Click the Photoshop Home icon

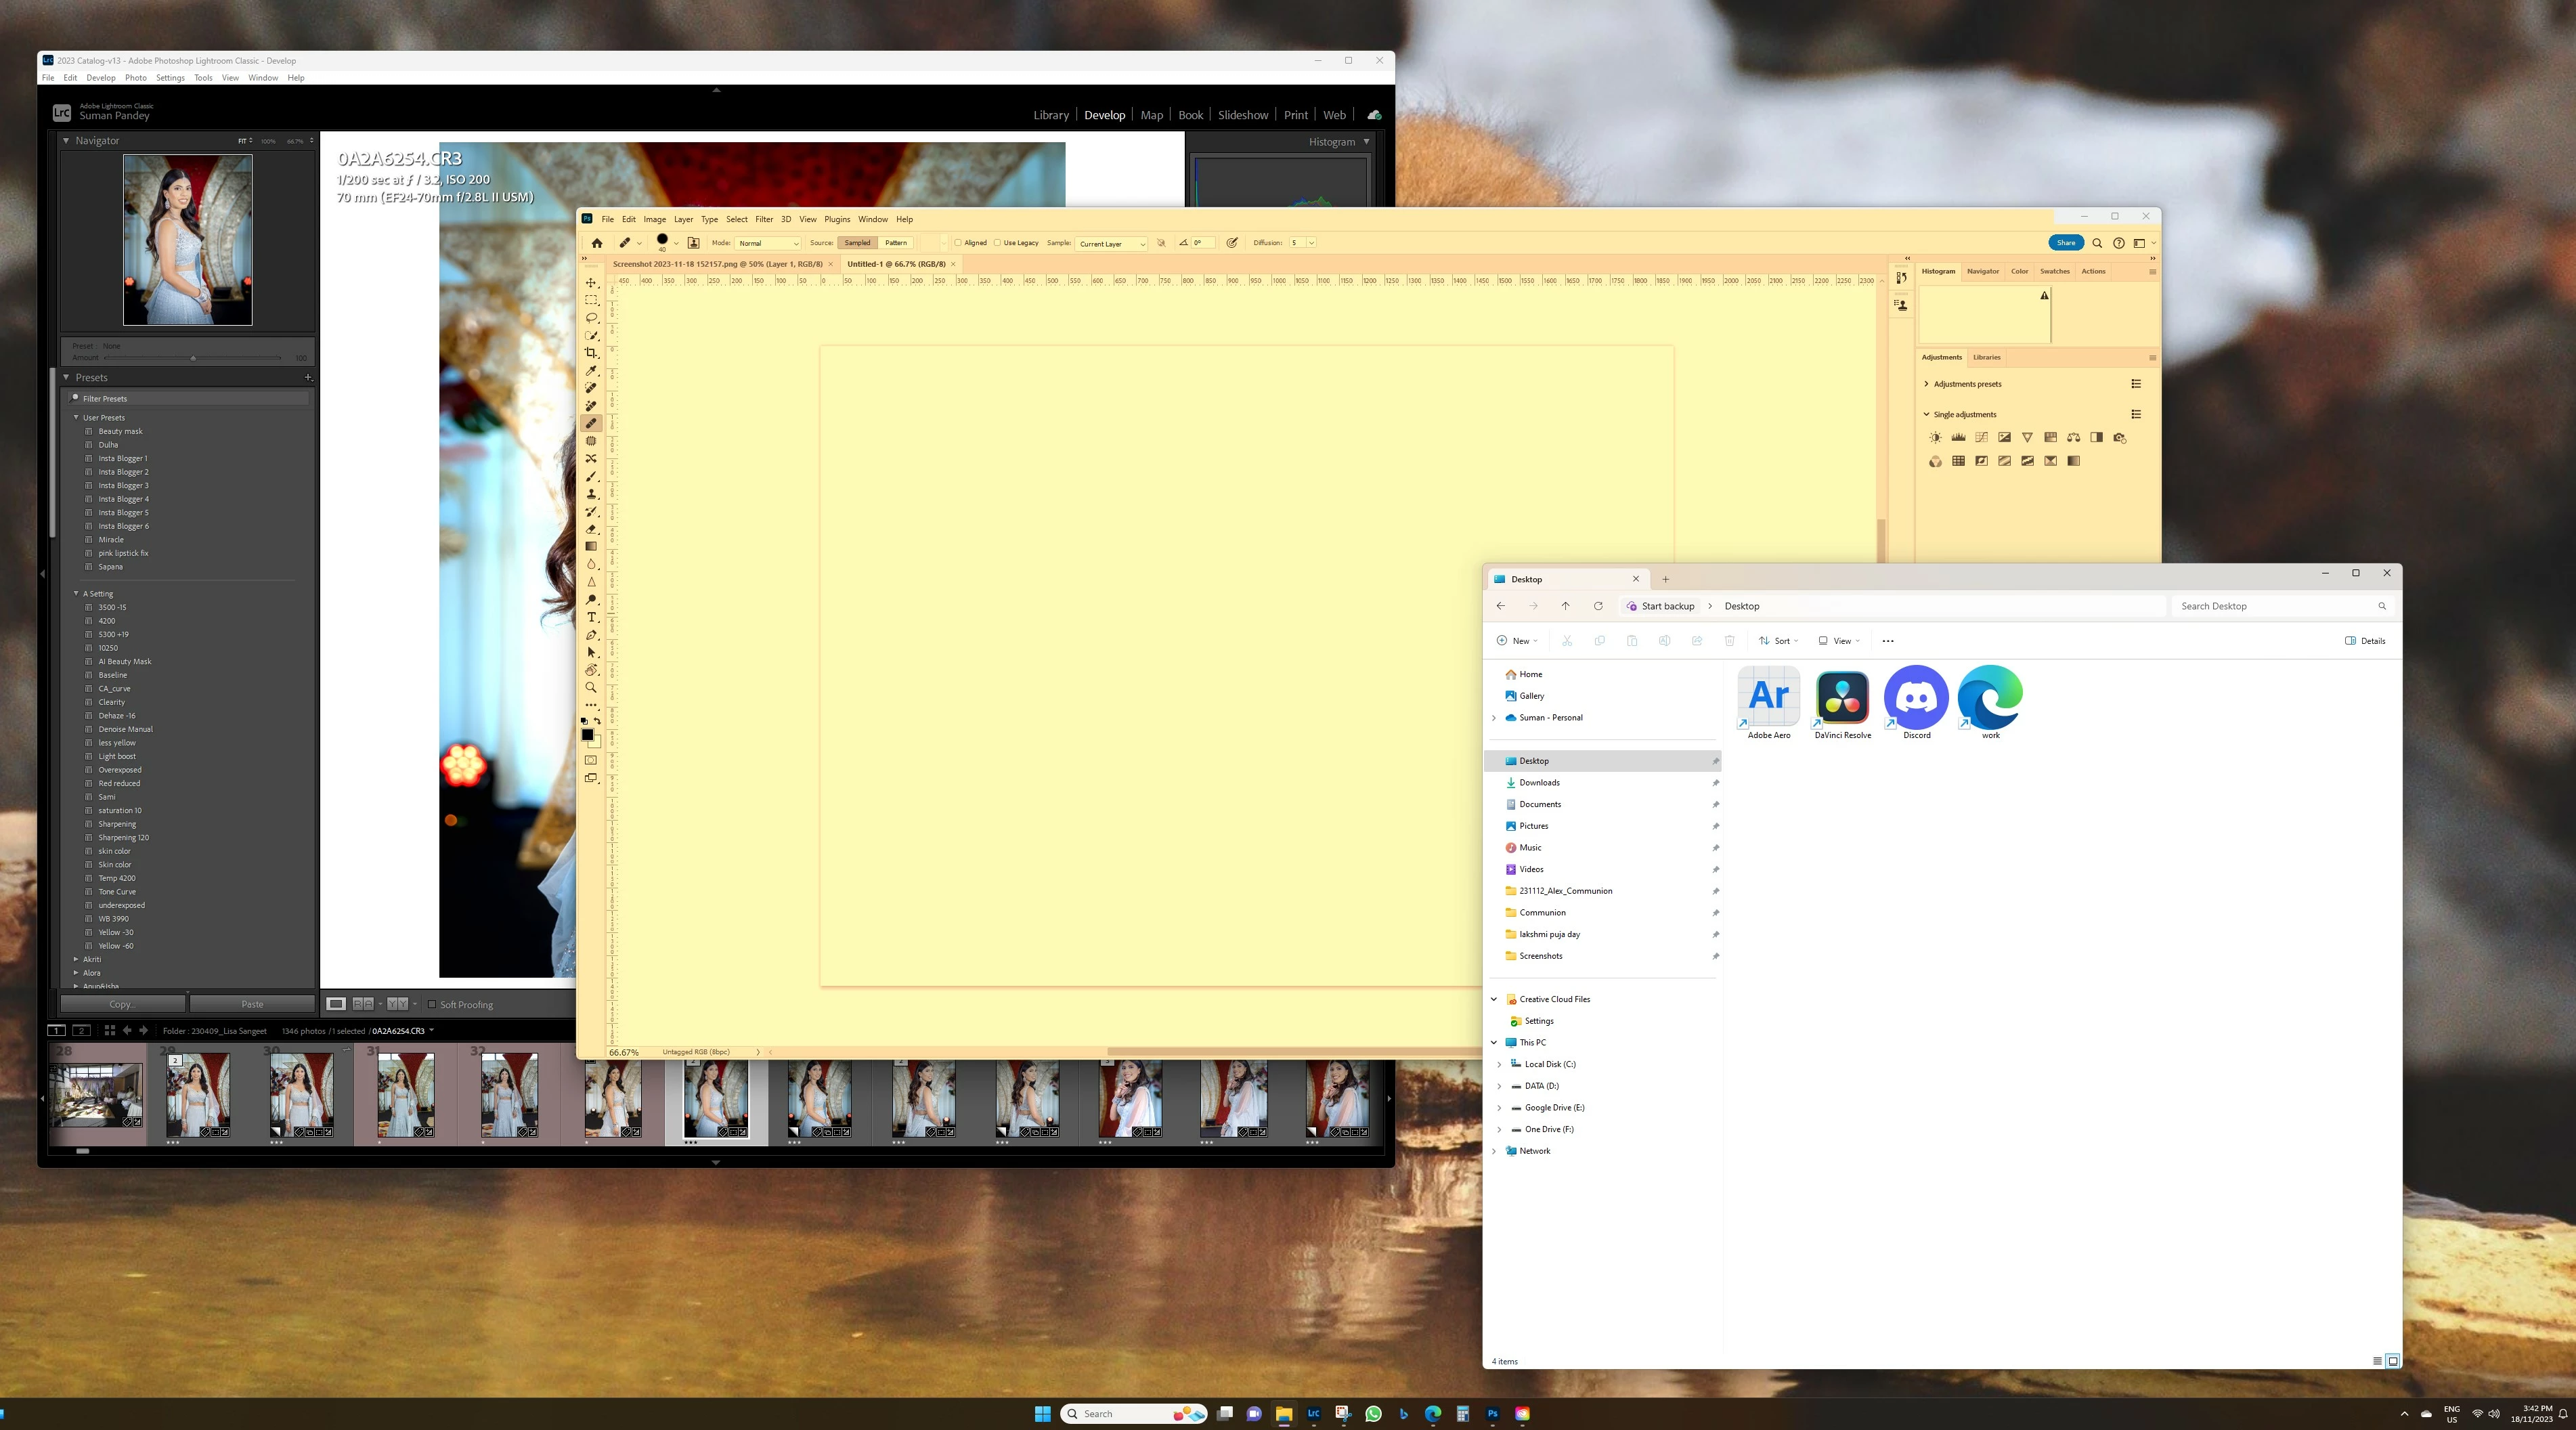(597, 243)
